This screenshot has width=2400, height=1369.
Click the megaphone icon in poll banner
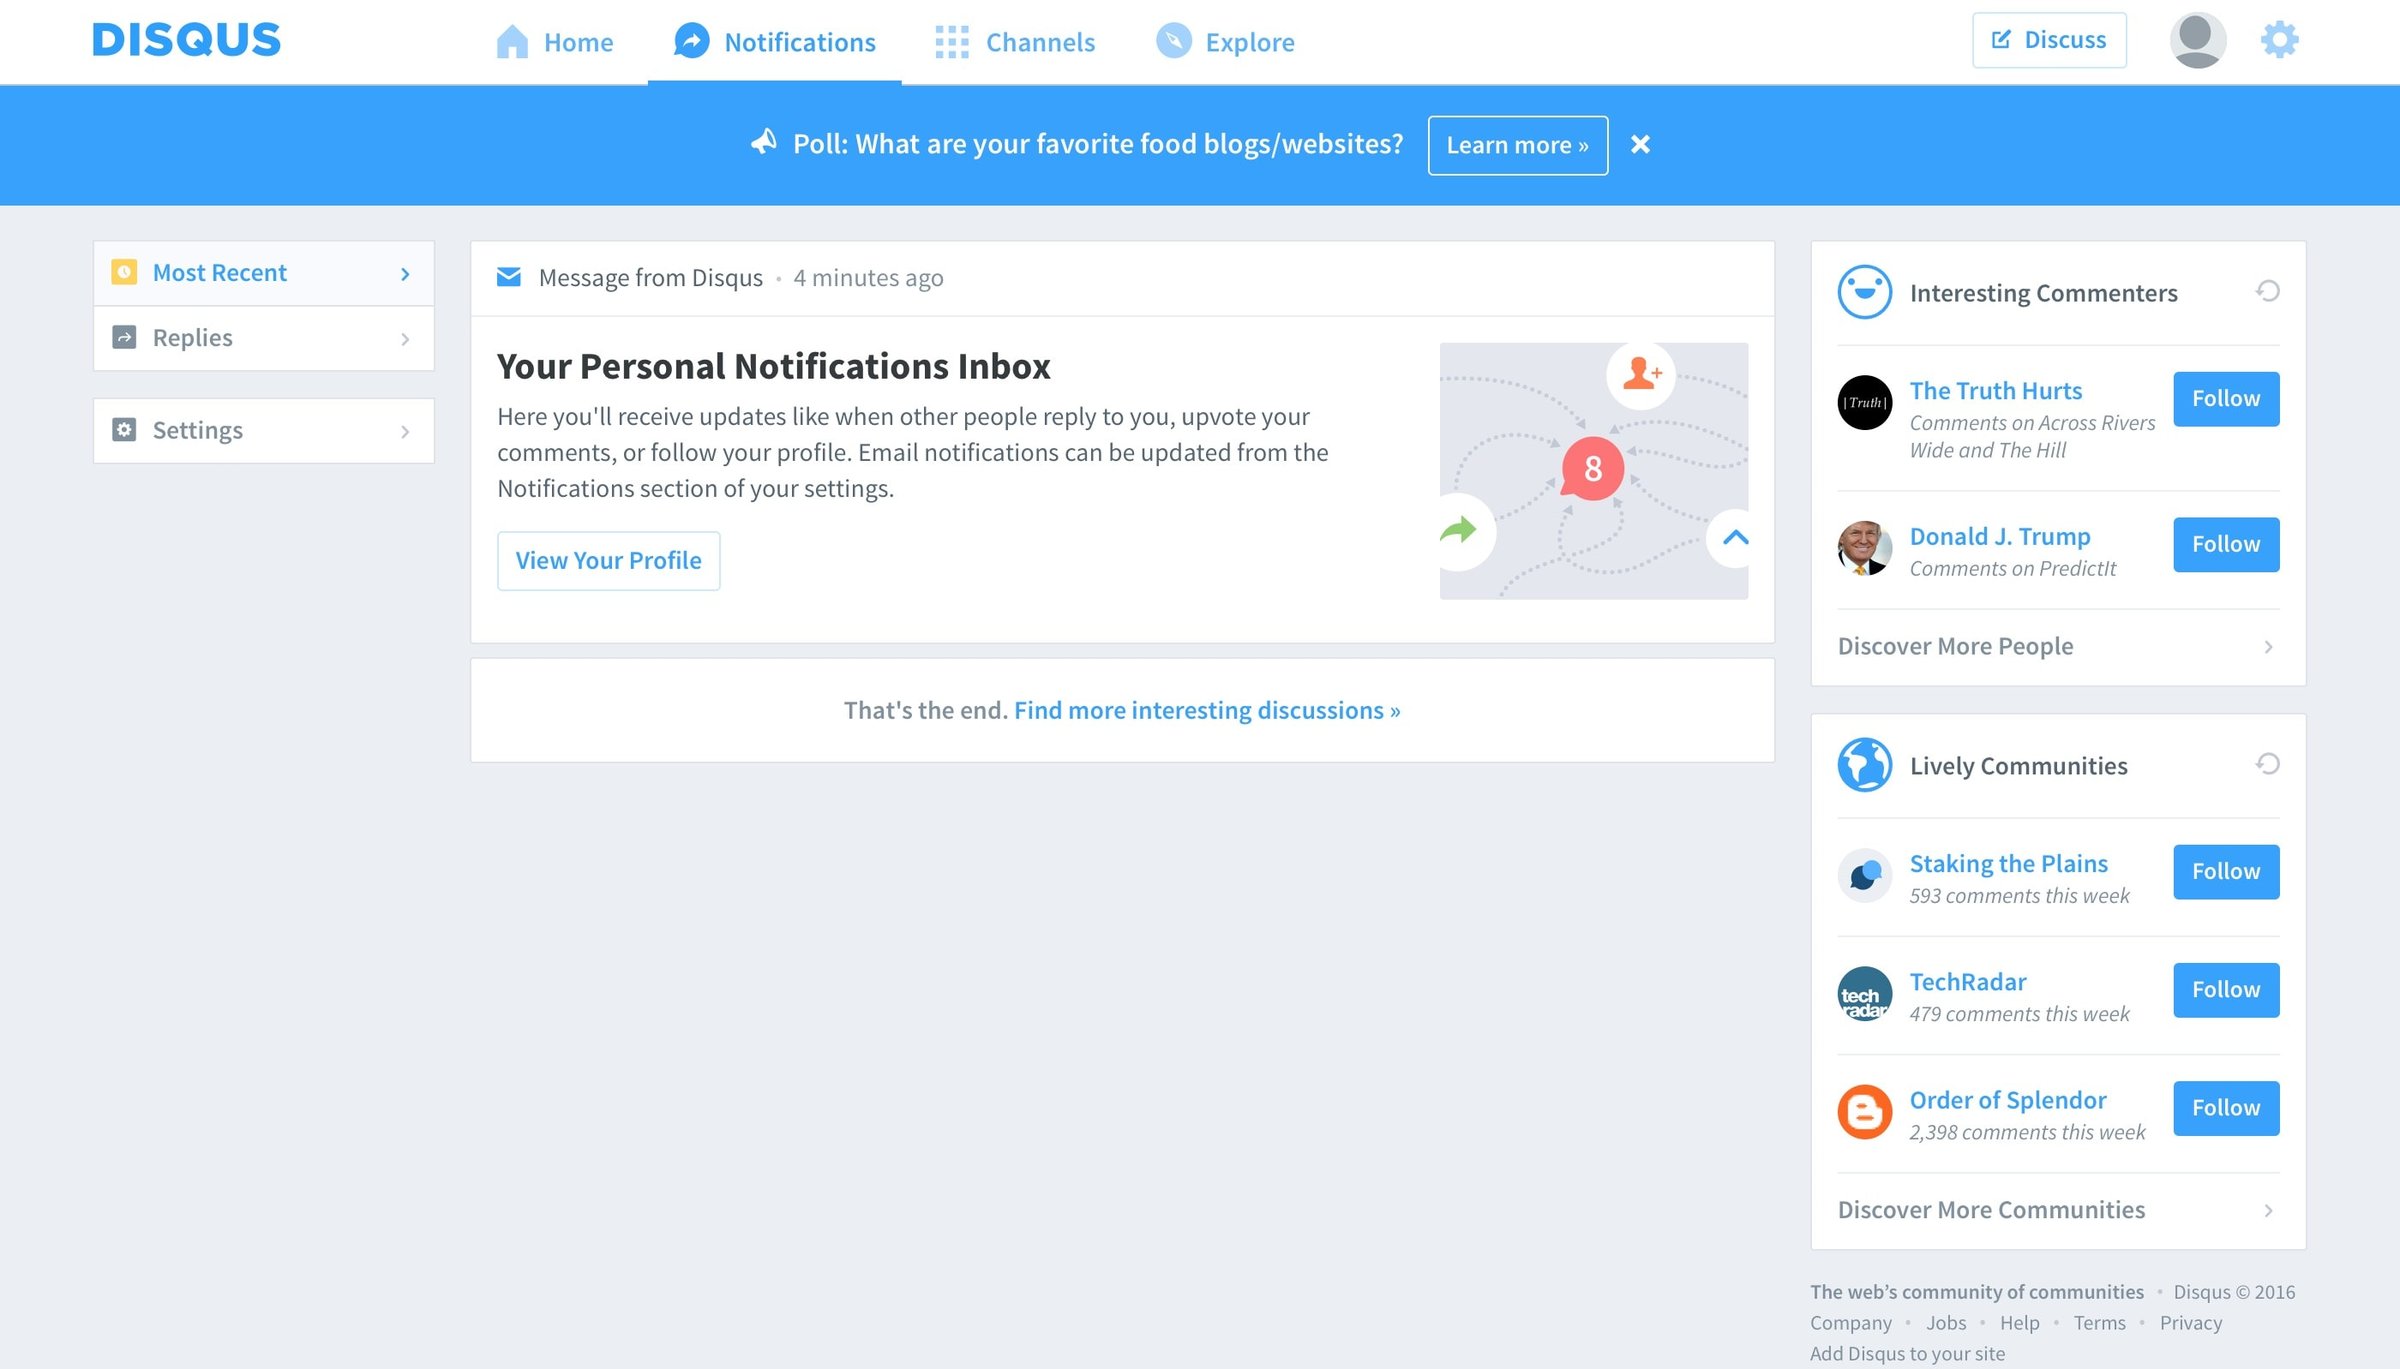click(x=764, y=142)
